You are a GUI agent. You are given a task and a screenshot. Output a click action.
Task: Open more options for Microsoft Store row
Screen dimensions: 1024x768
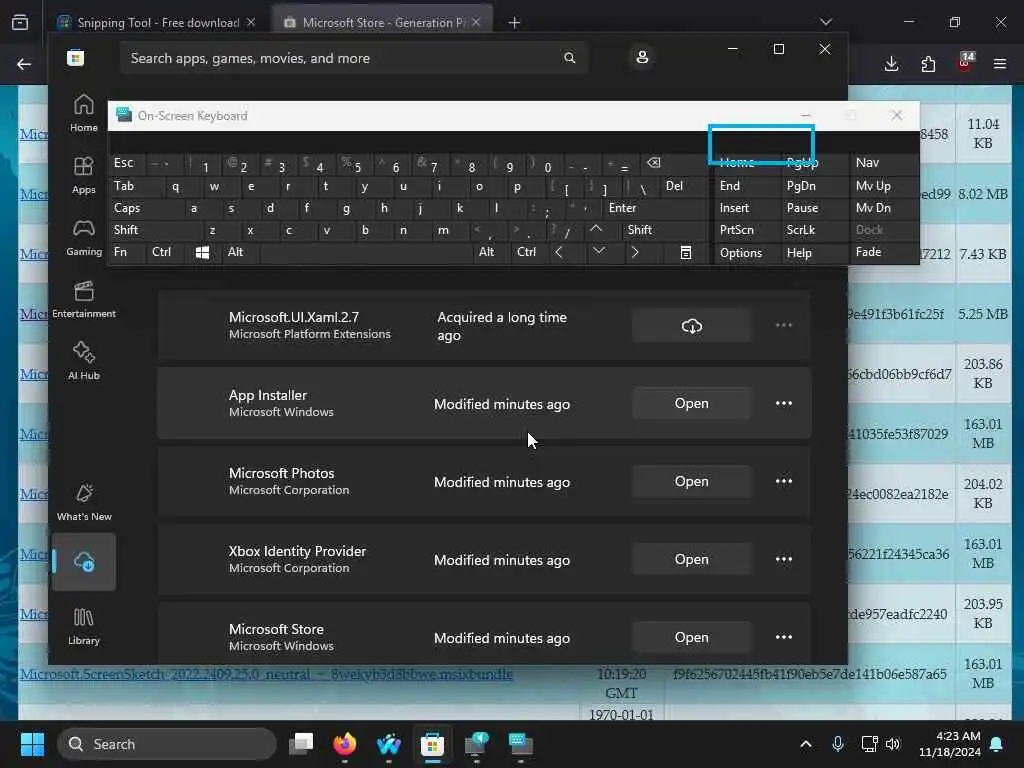click(x=784, y=637)
